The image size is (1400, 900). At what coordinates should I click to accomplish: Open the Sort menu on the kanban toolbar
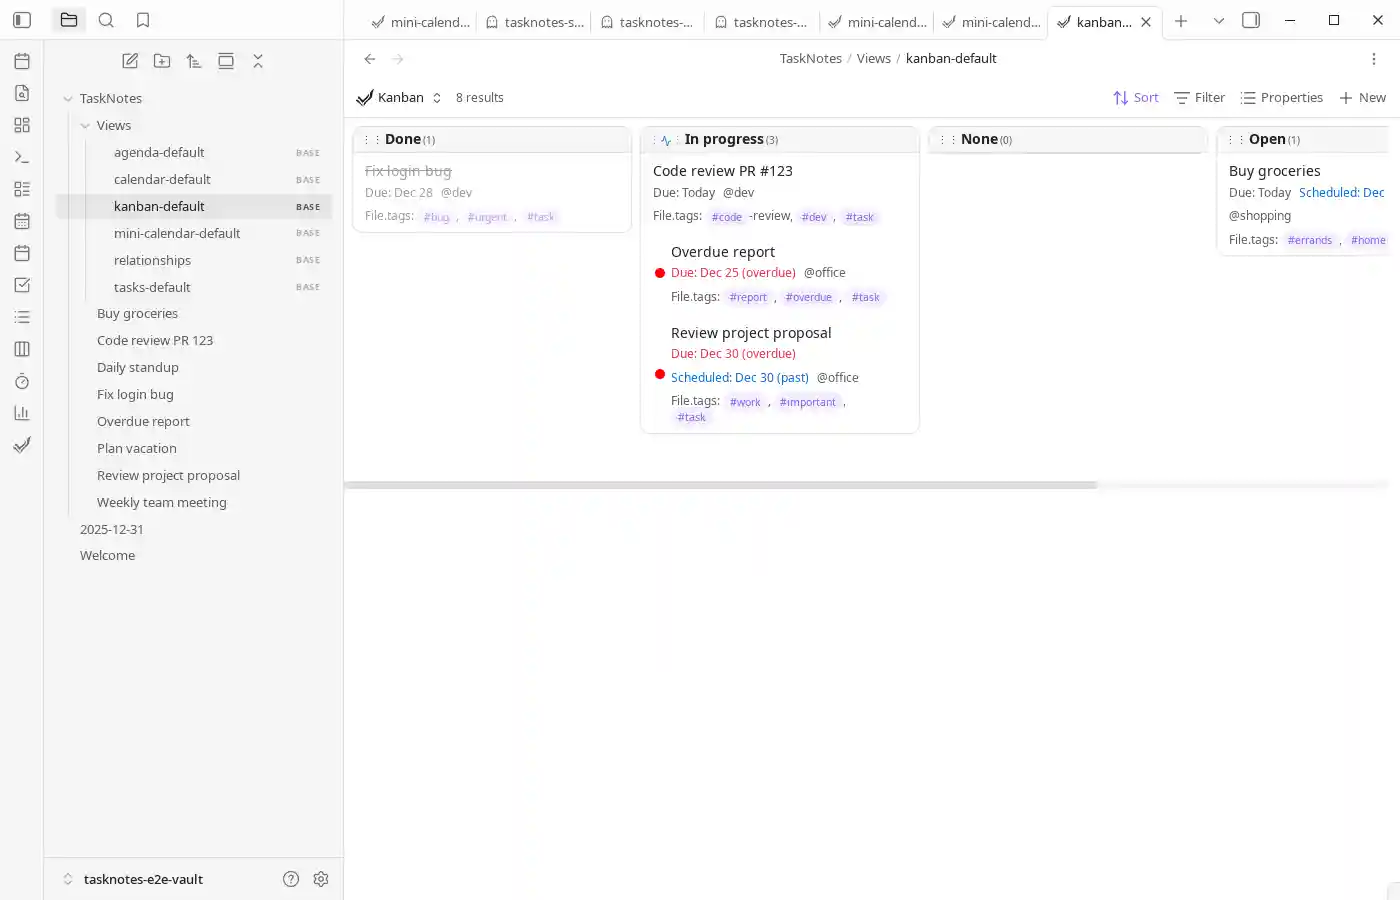click(x=1136, y=97)
